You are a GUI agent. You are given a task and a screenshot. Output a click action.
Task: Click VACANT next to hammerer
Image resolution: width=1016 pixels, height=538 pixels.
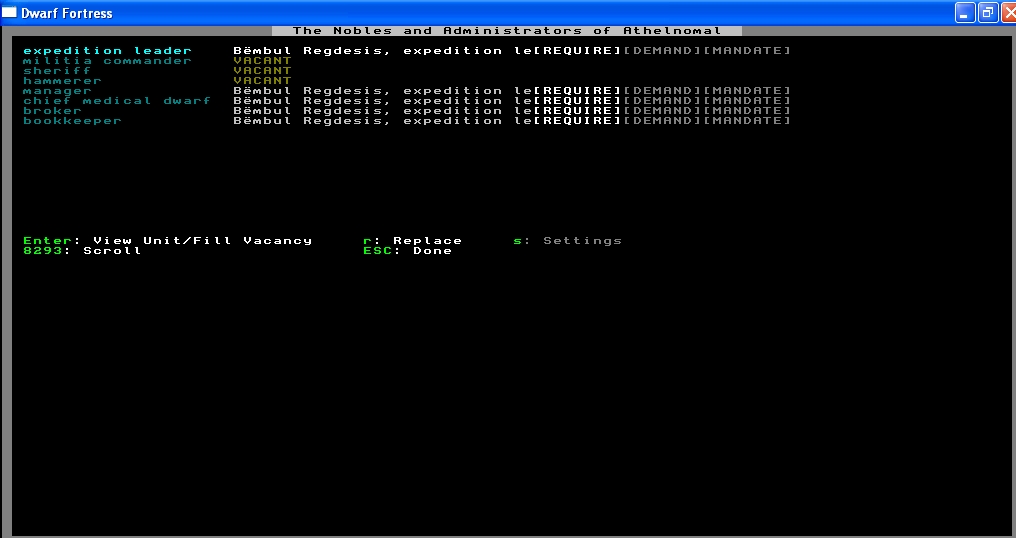coord(262,81)
